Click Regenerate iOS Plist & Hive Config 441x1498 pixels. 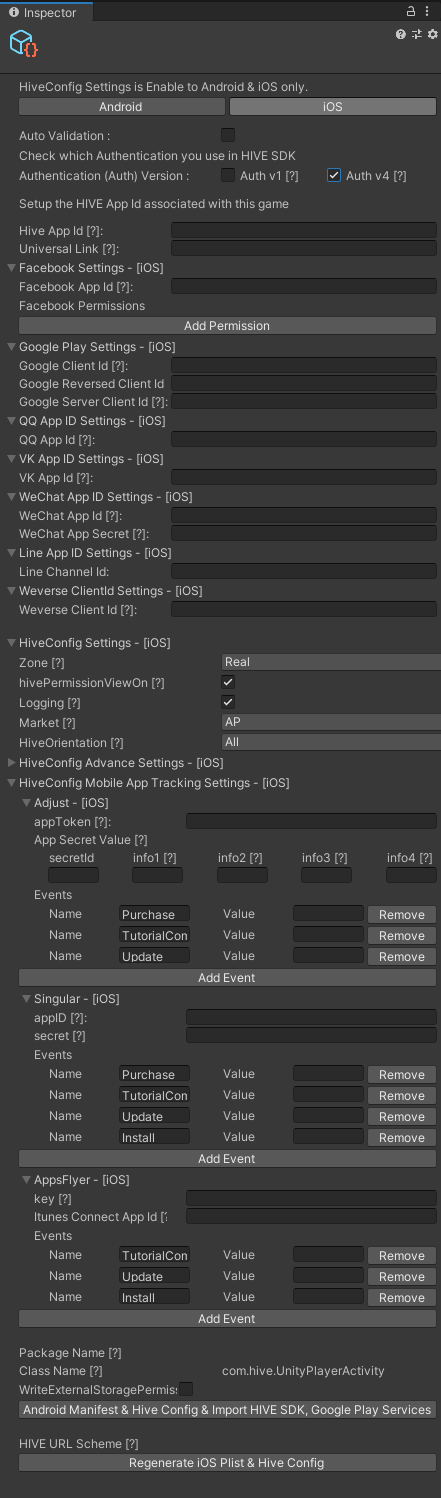[227, 1463]
